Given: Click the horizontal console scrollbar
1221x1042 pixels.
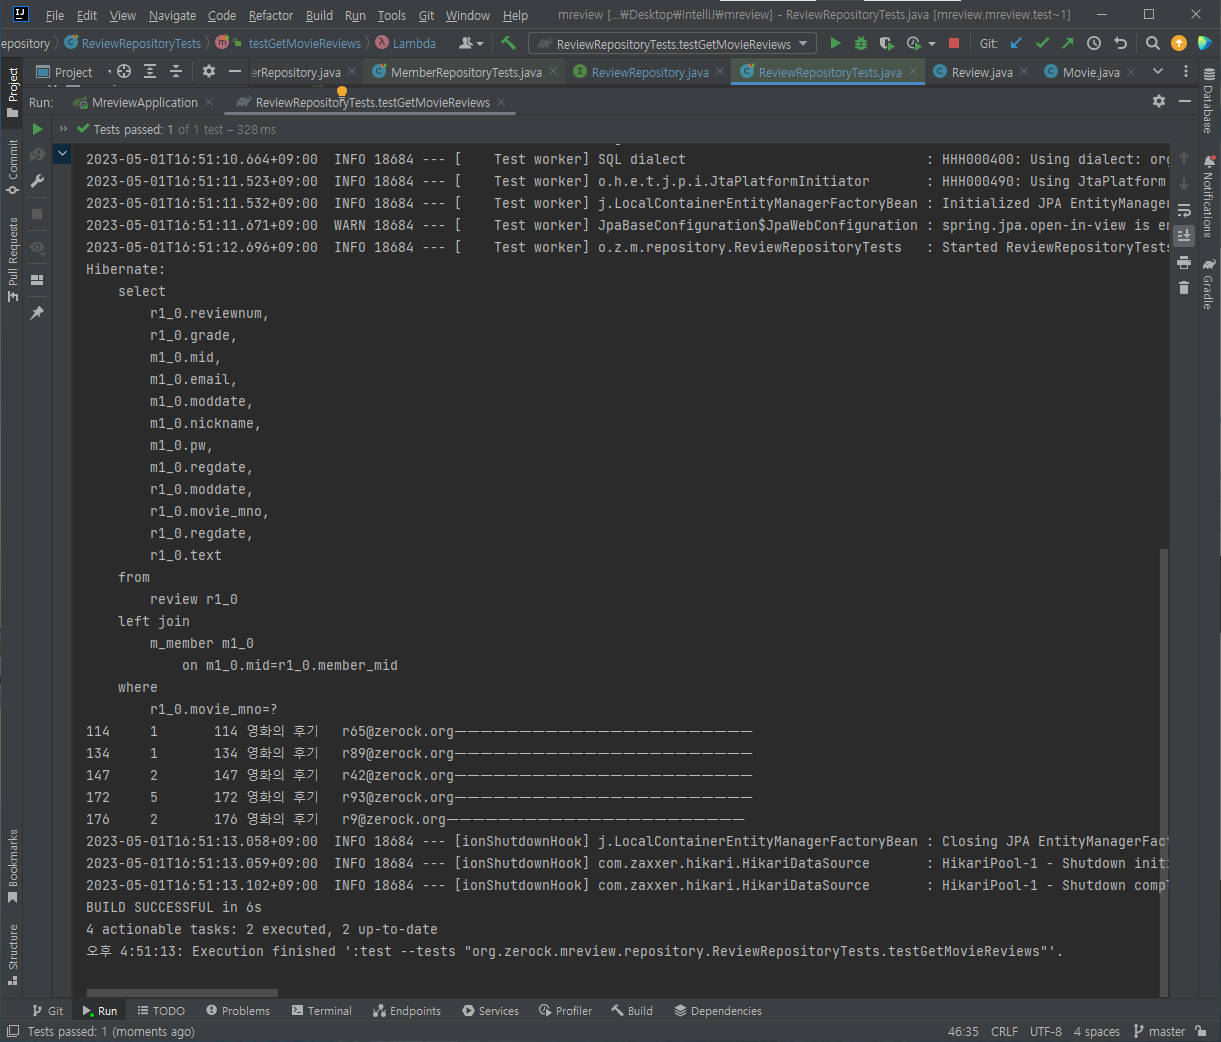Looking at the screenshot, I should [182, 993].
